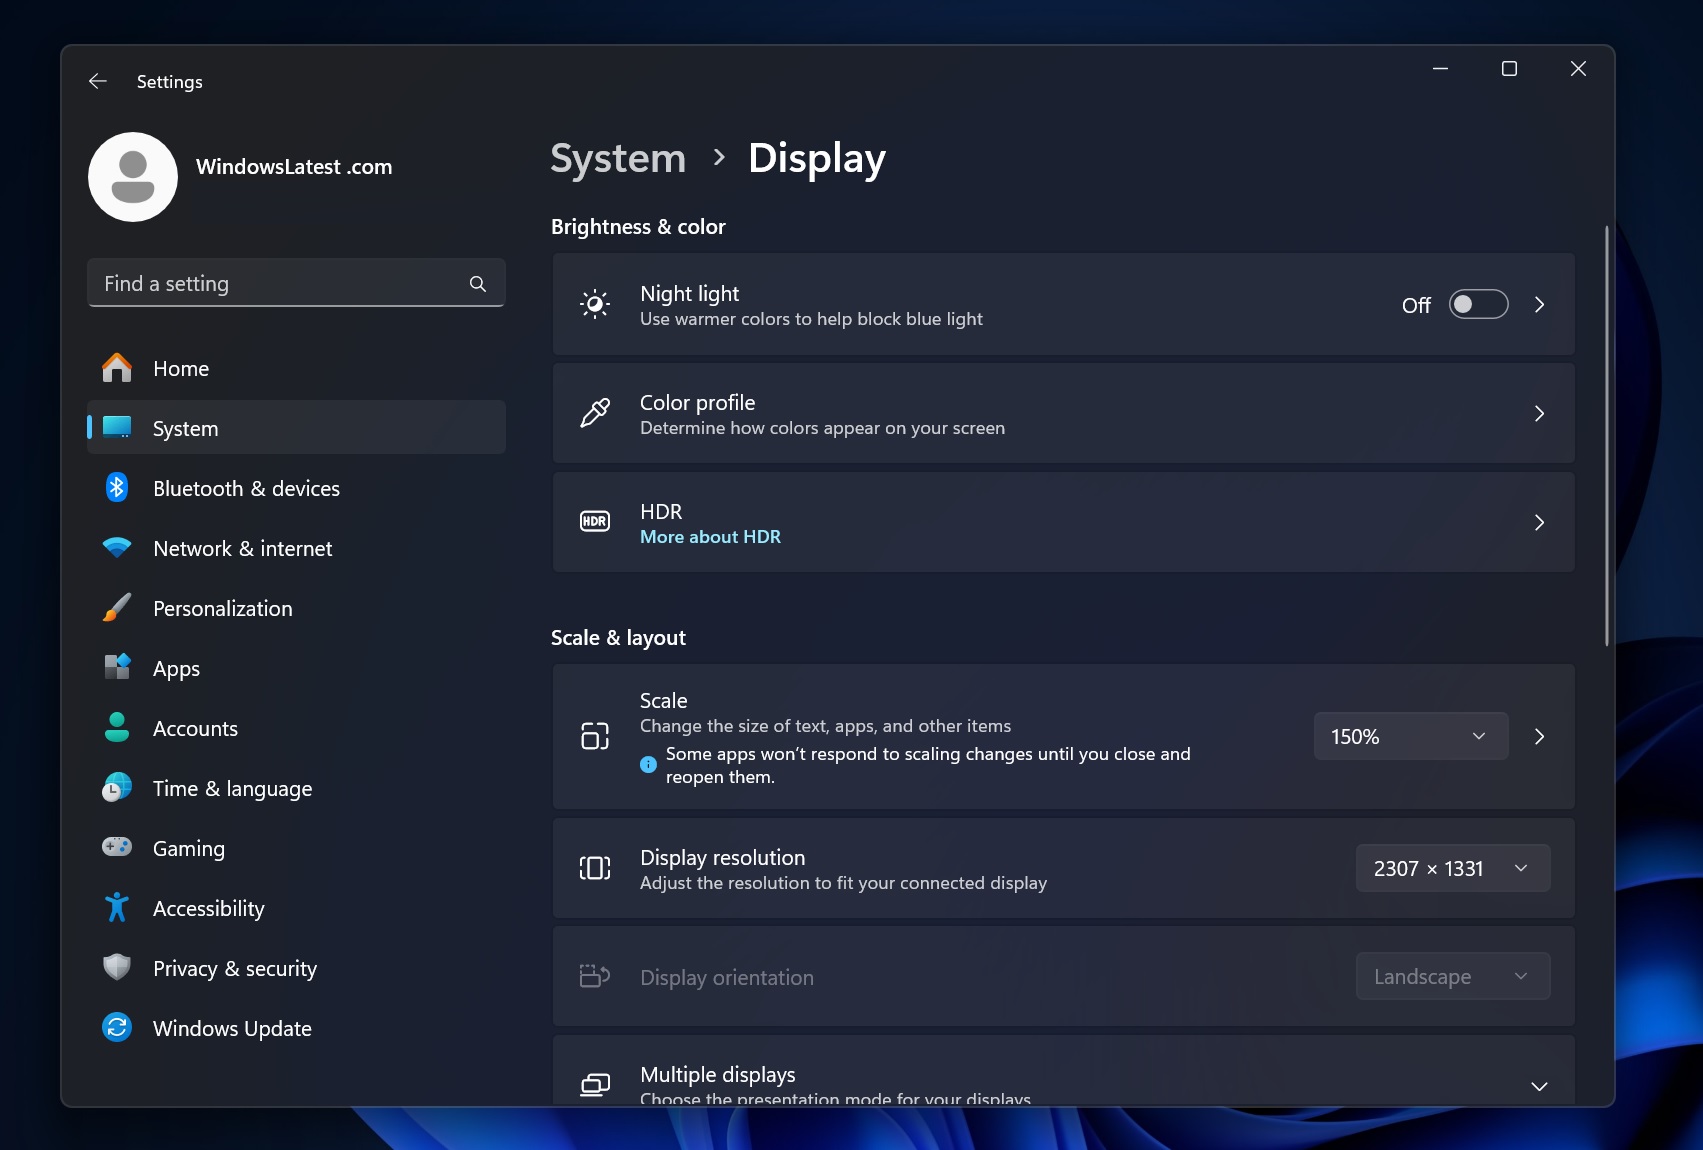Select Privacy & security in sidebar
Viewport: 1703px width, 1150px height.
pyautogui.click(x=235, y=968)
